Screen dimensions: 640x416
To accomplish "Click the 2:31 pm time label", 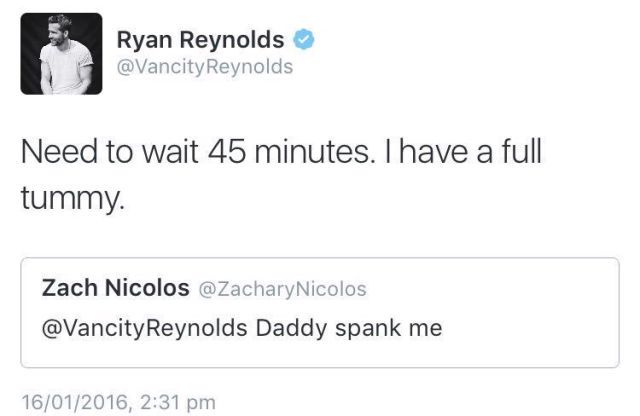I will (x=178, y=402).
